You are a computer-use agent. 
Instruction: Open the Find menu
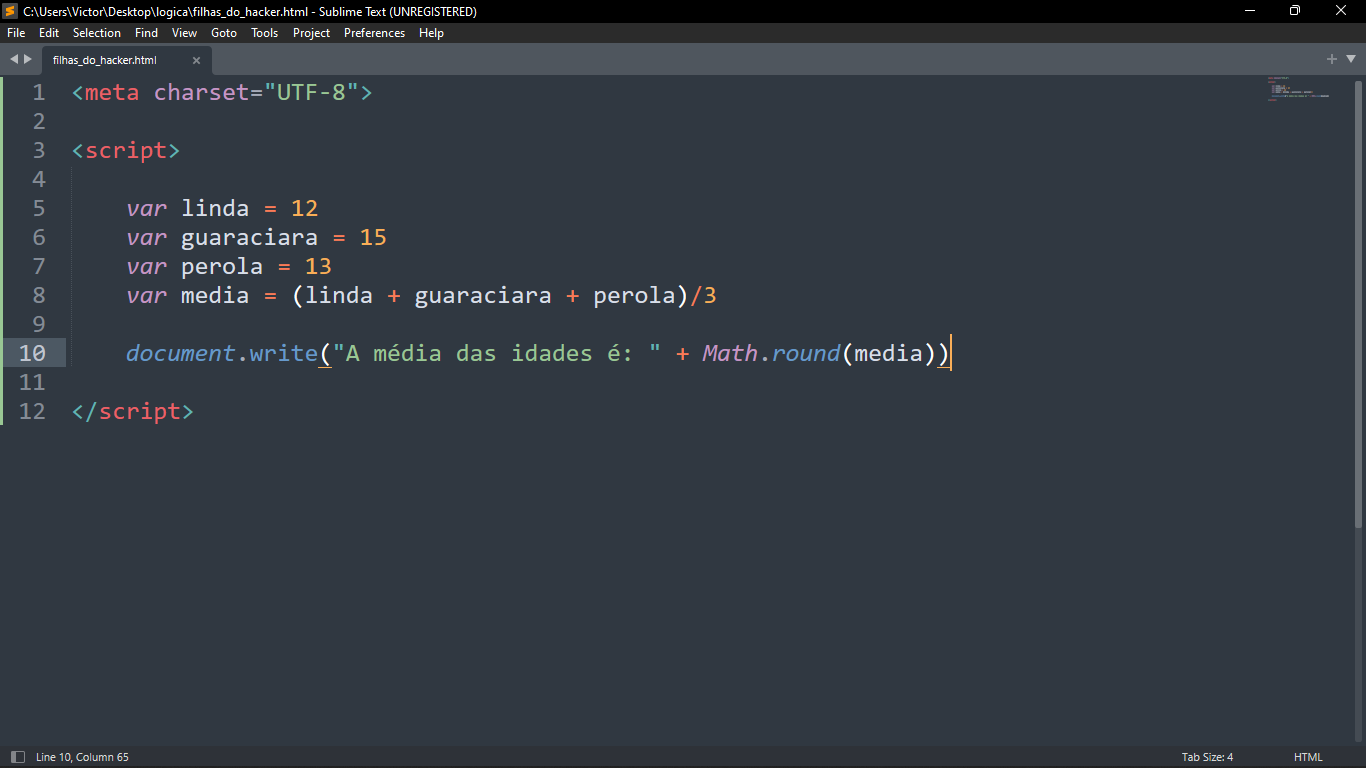tap(146, 33)
